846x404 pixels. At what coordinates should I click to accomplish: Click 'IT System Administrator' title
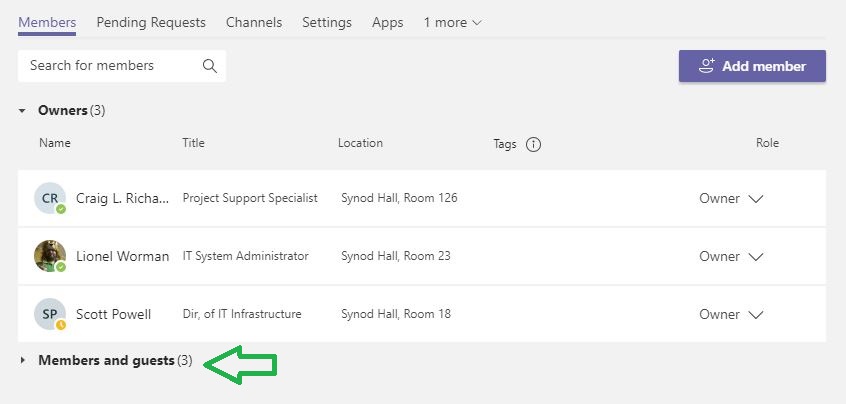coord(245,256)
